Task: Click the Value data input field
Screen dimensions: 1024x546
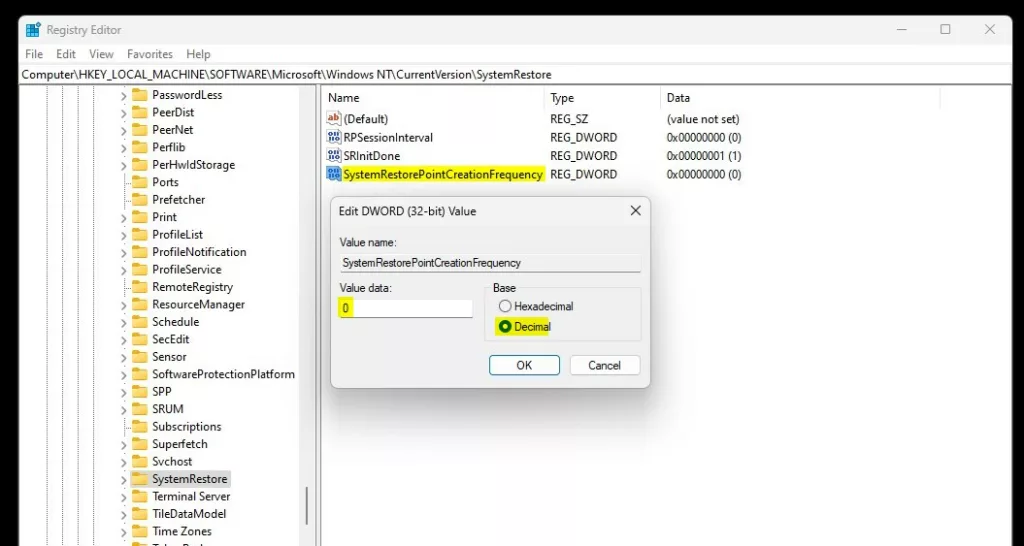Action: [406, 308]
